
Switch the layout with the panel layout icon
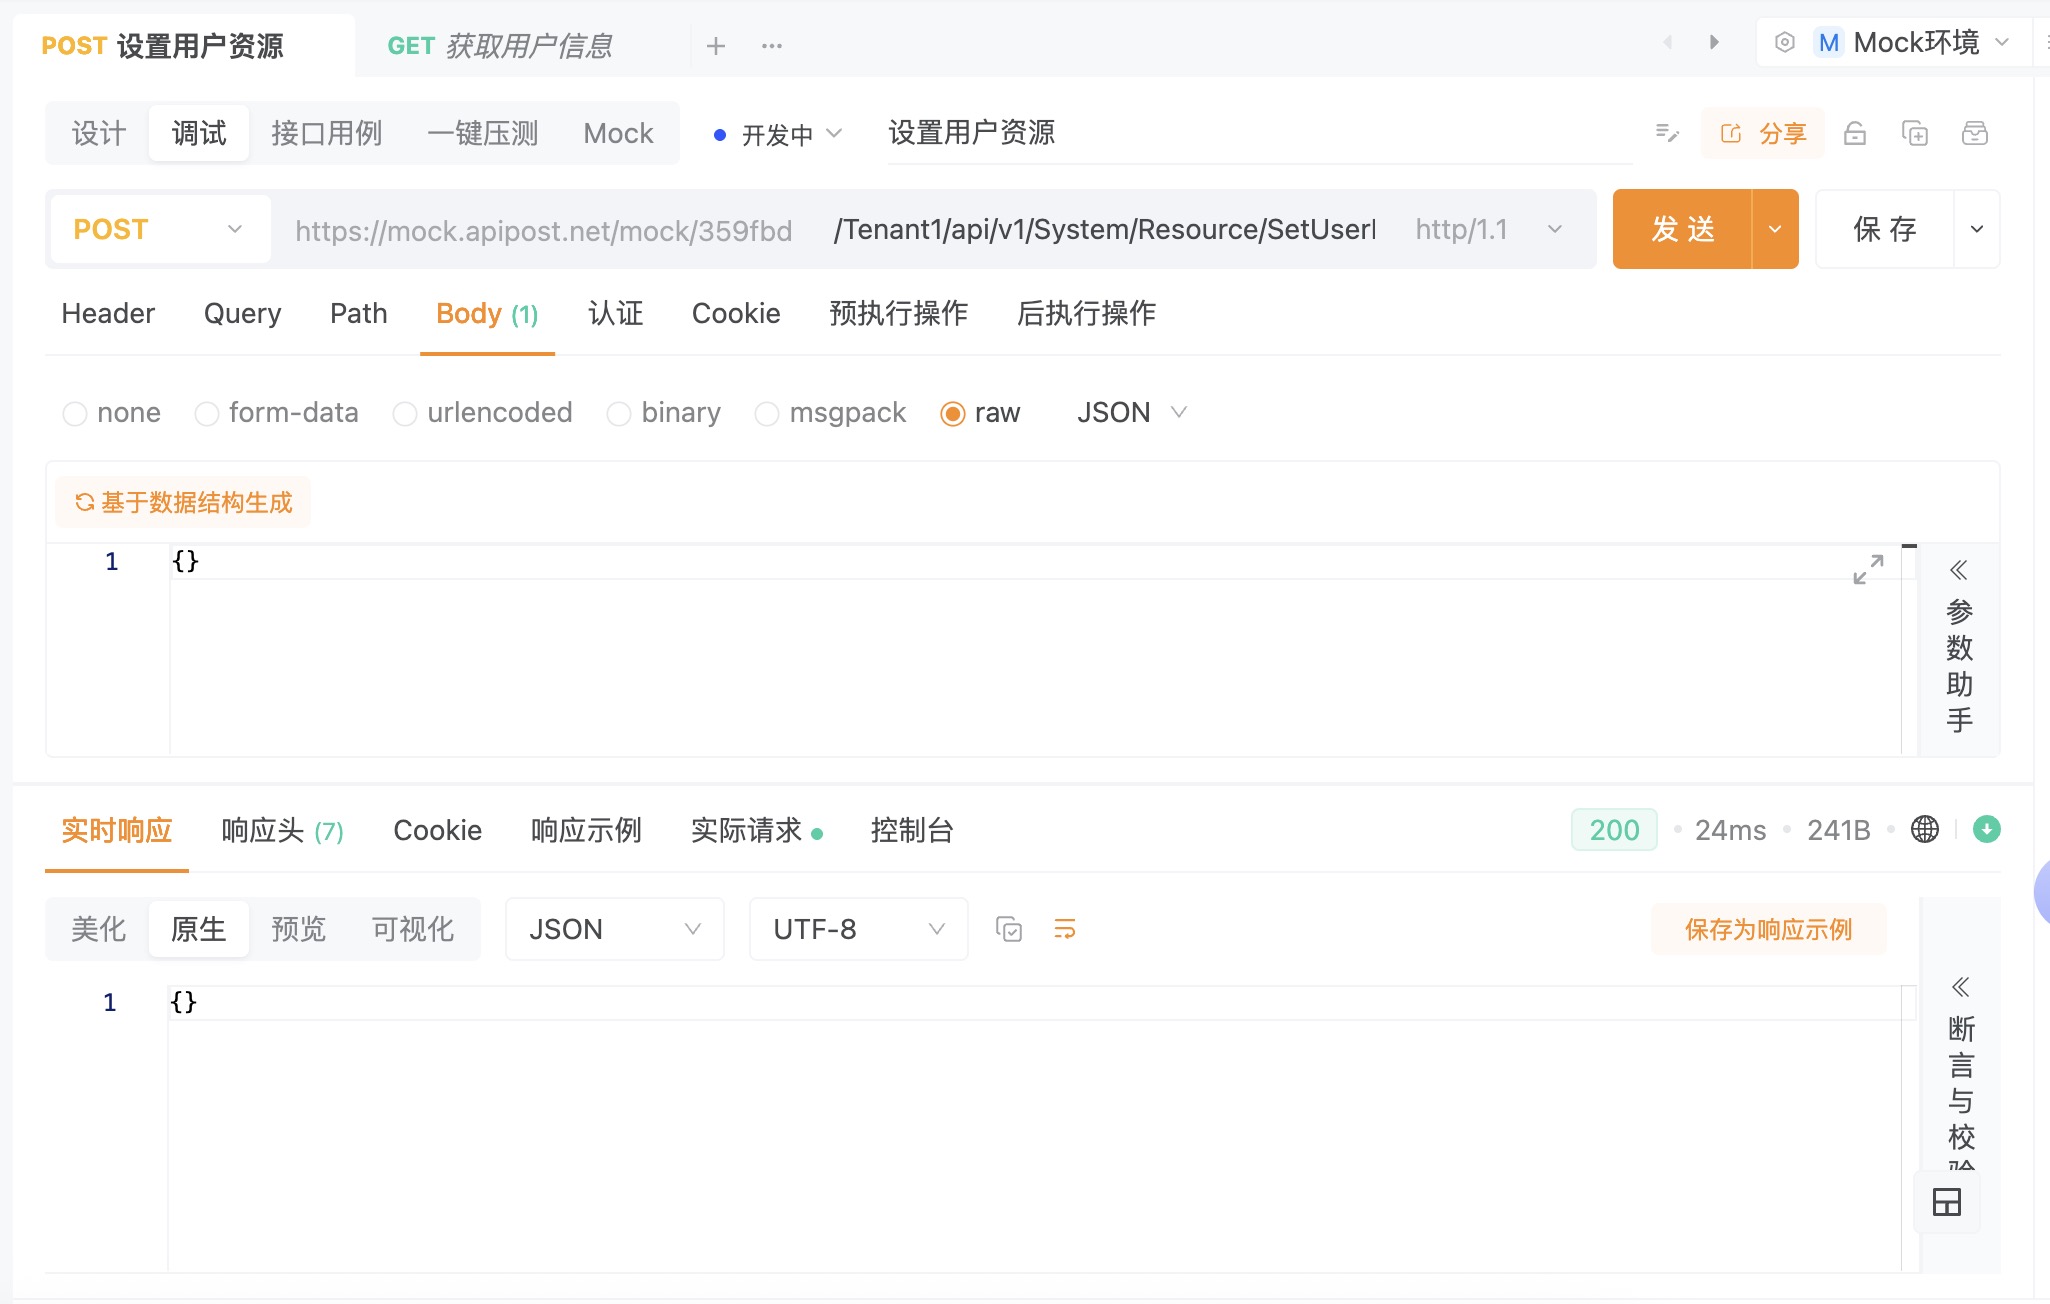coord(1947,1202)
